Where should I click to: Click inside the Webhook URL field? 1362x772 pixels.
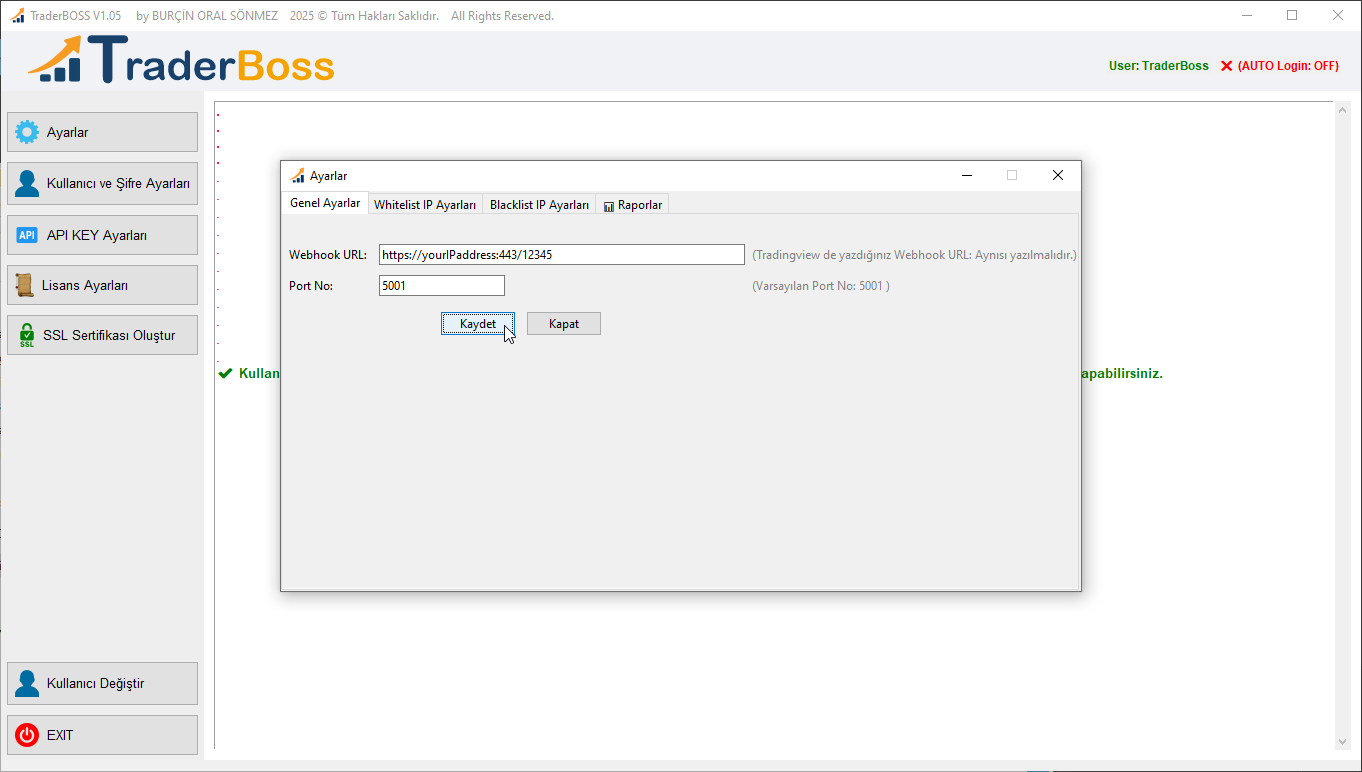pyautogui.click(x=560, y=254)
